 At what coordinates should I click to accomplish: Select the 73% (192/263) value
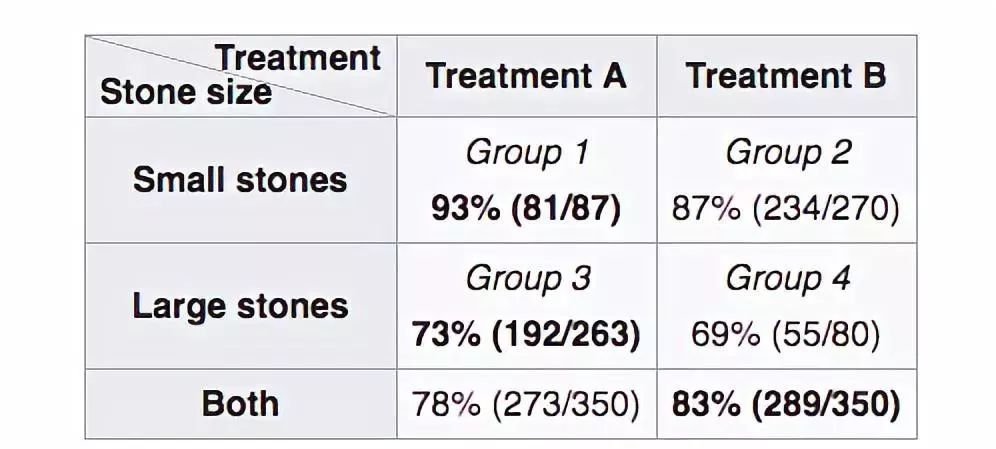(x=527, y=334)
